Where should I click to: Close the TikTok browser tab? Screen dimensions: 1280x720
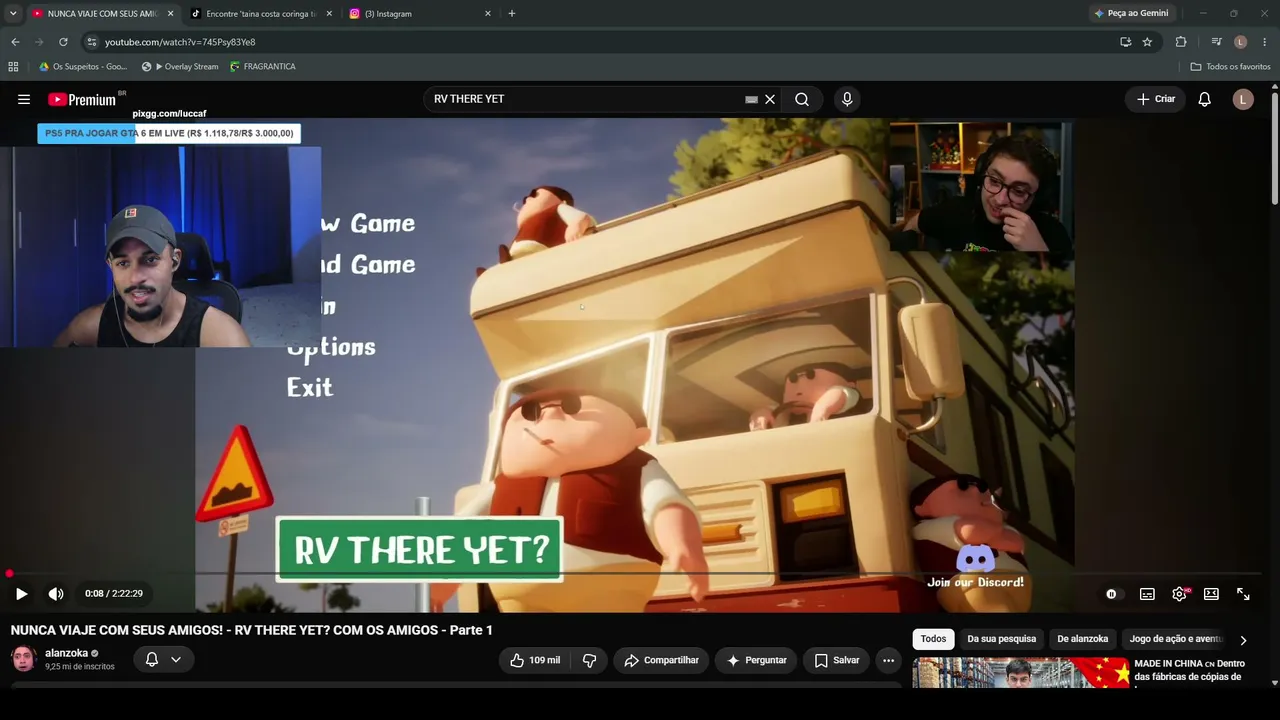(329, 14)
